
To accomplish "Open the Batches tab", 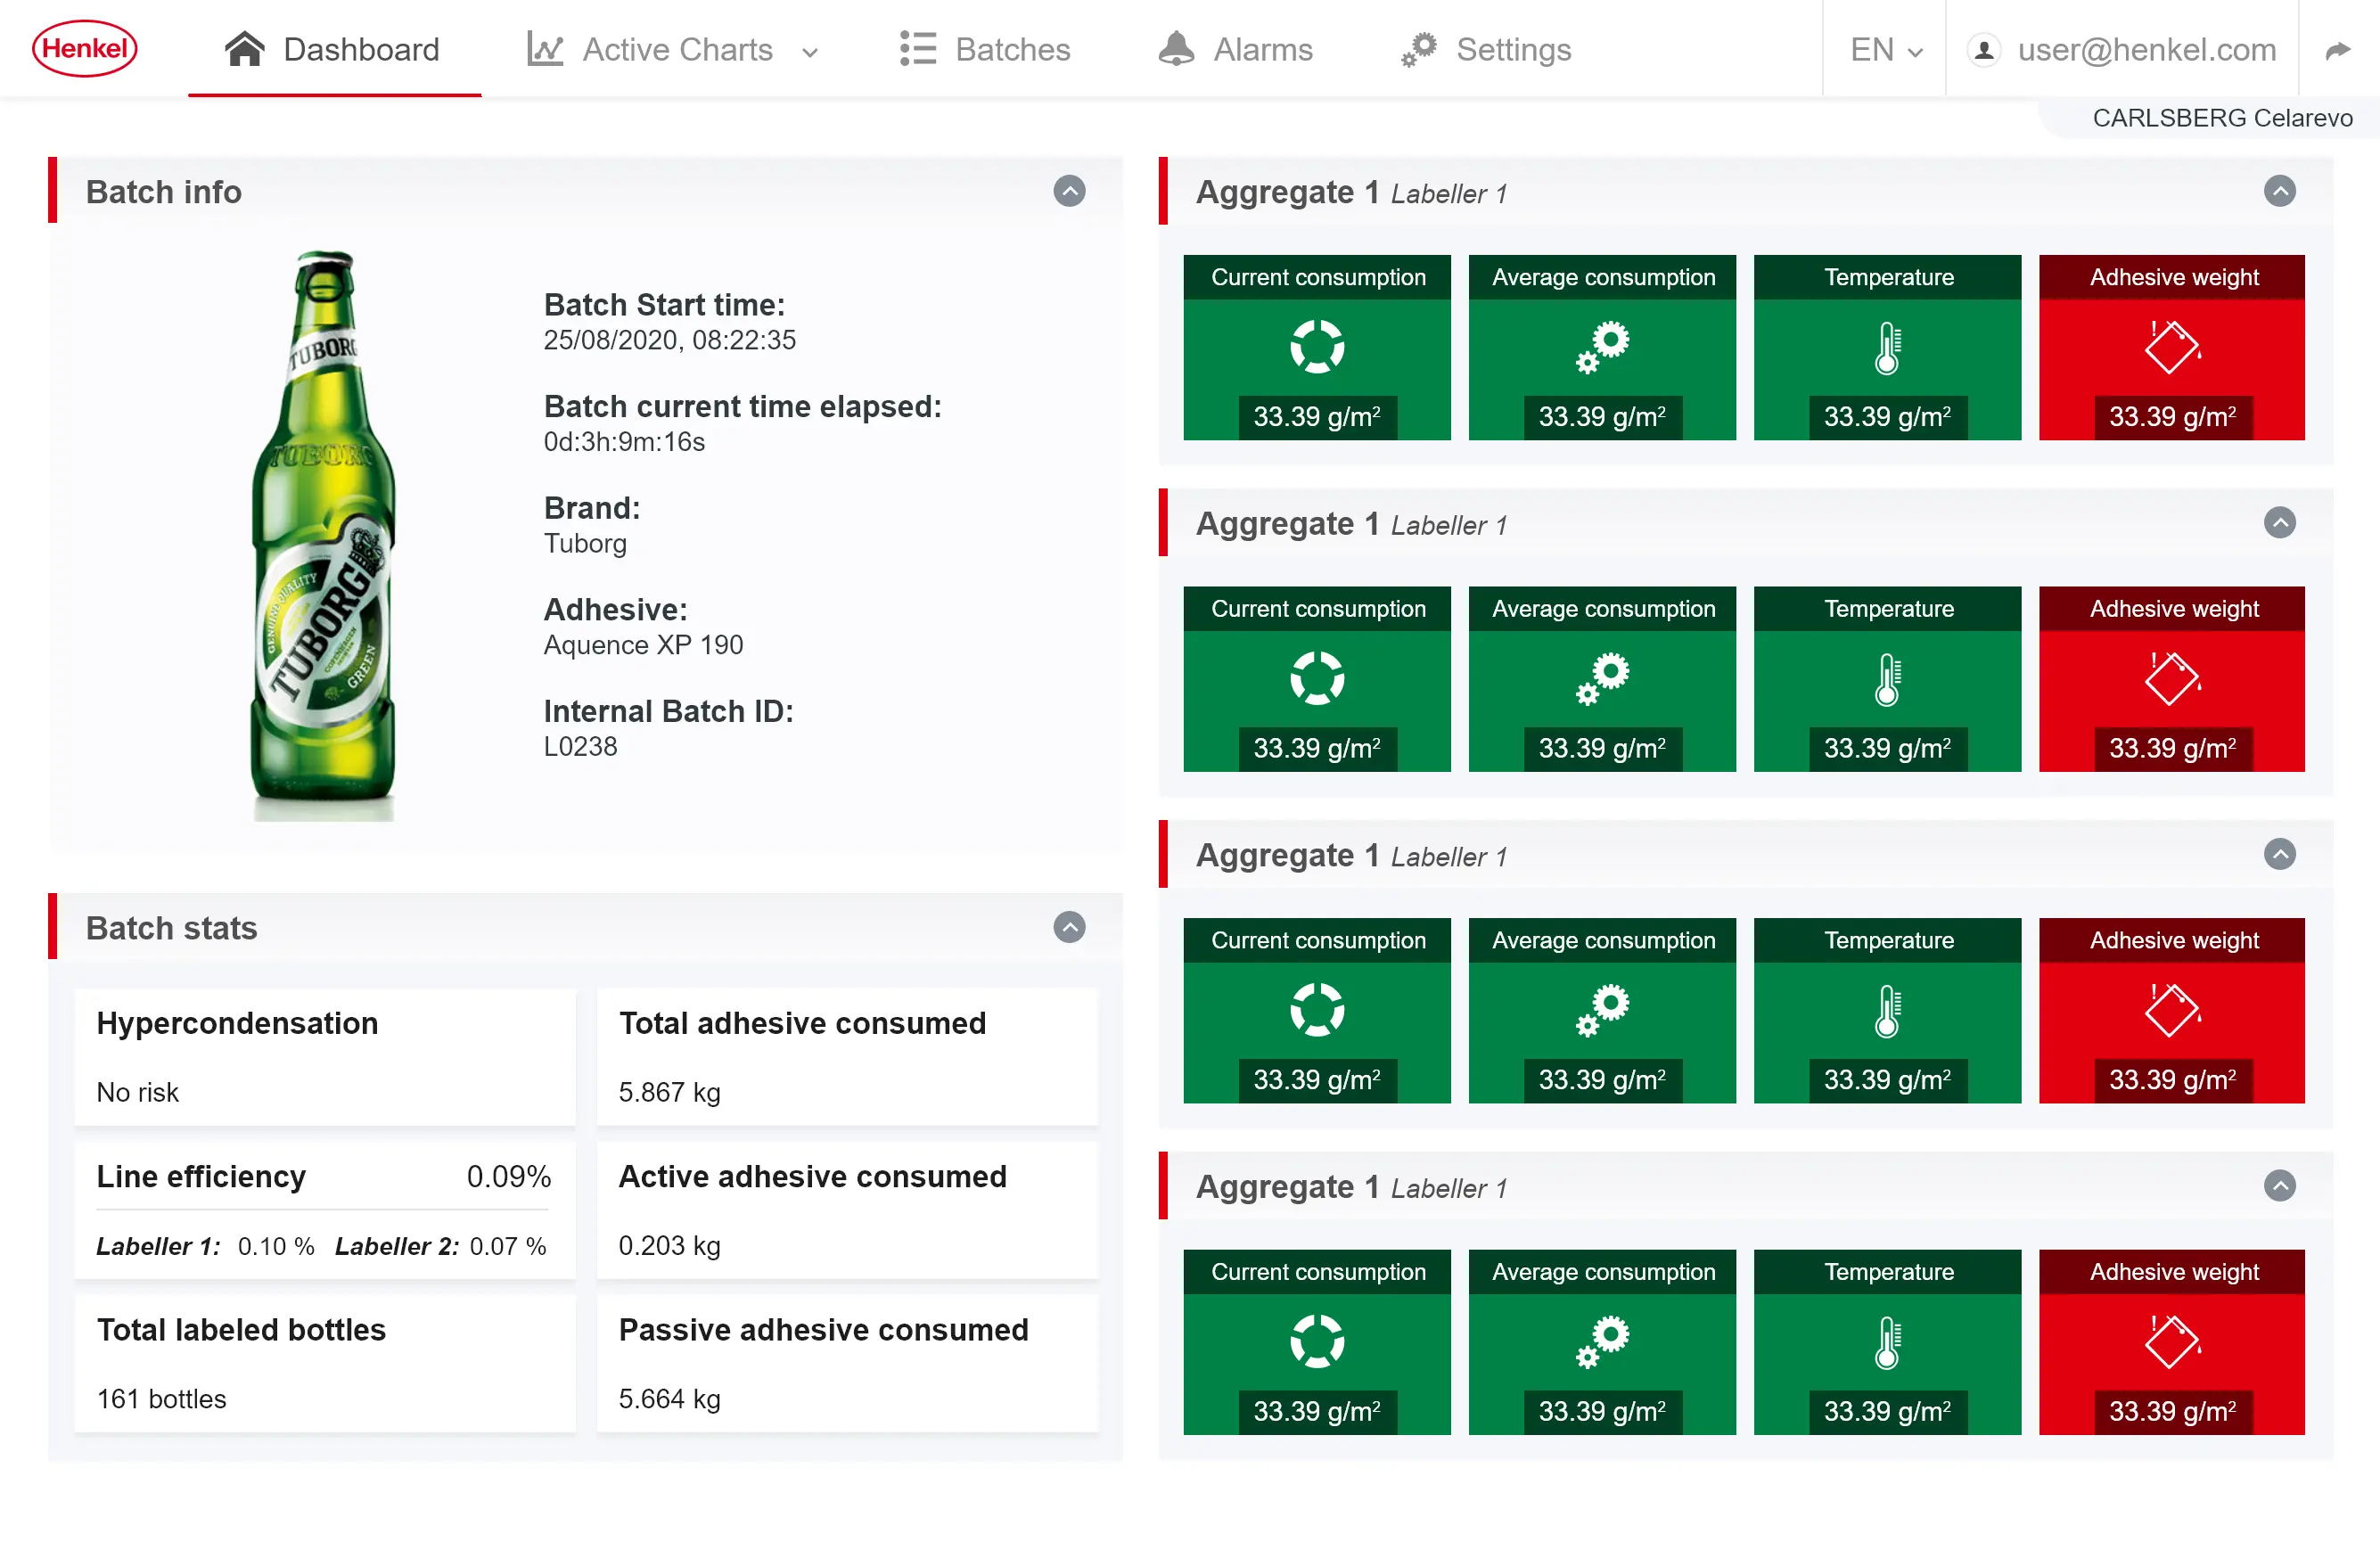I will (x=985, y=50).
